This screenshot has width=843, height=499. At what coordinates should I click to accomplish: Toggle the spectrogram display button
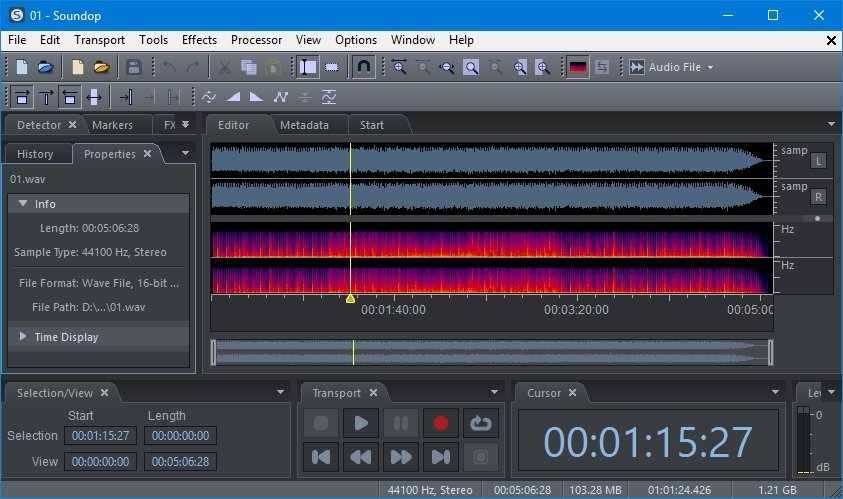[x=577, y=67]
